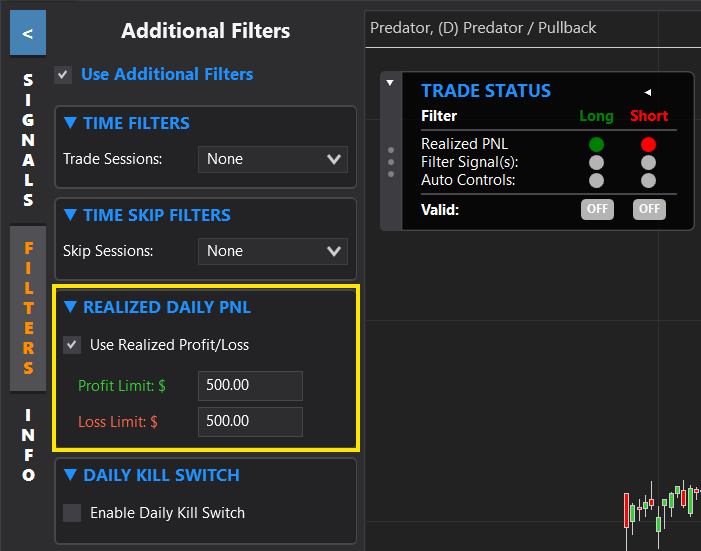
Task: Open the Skip Sessions dropdown
Action: [272, 251]
